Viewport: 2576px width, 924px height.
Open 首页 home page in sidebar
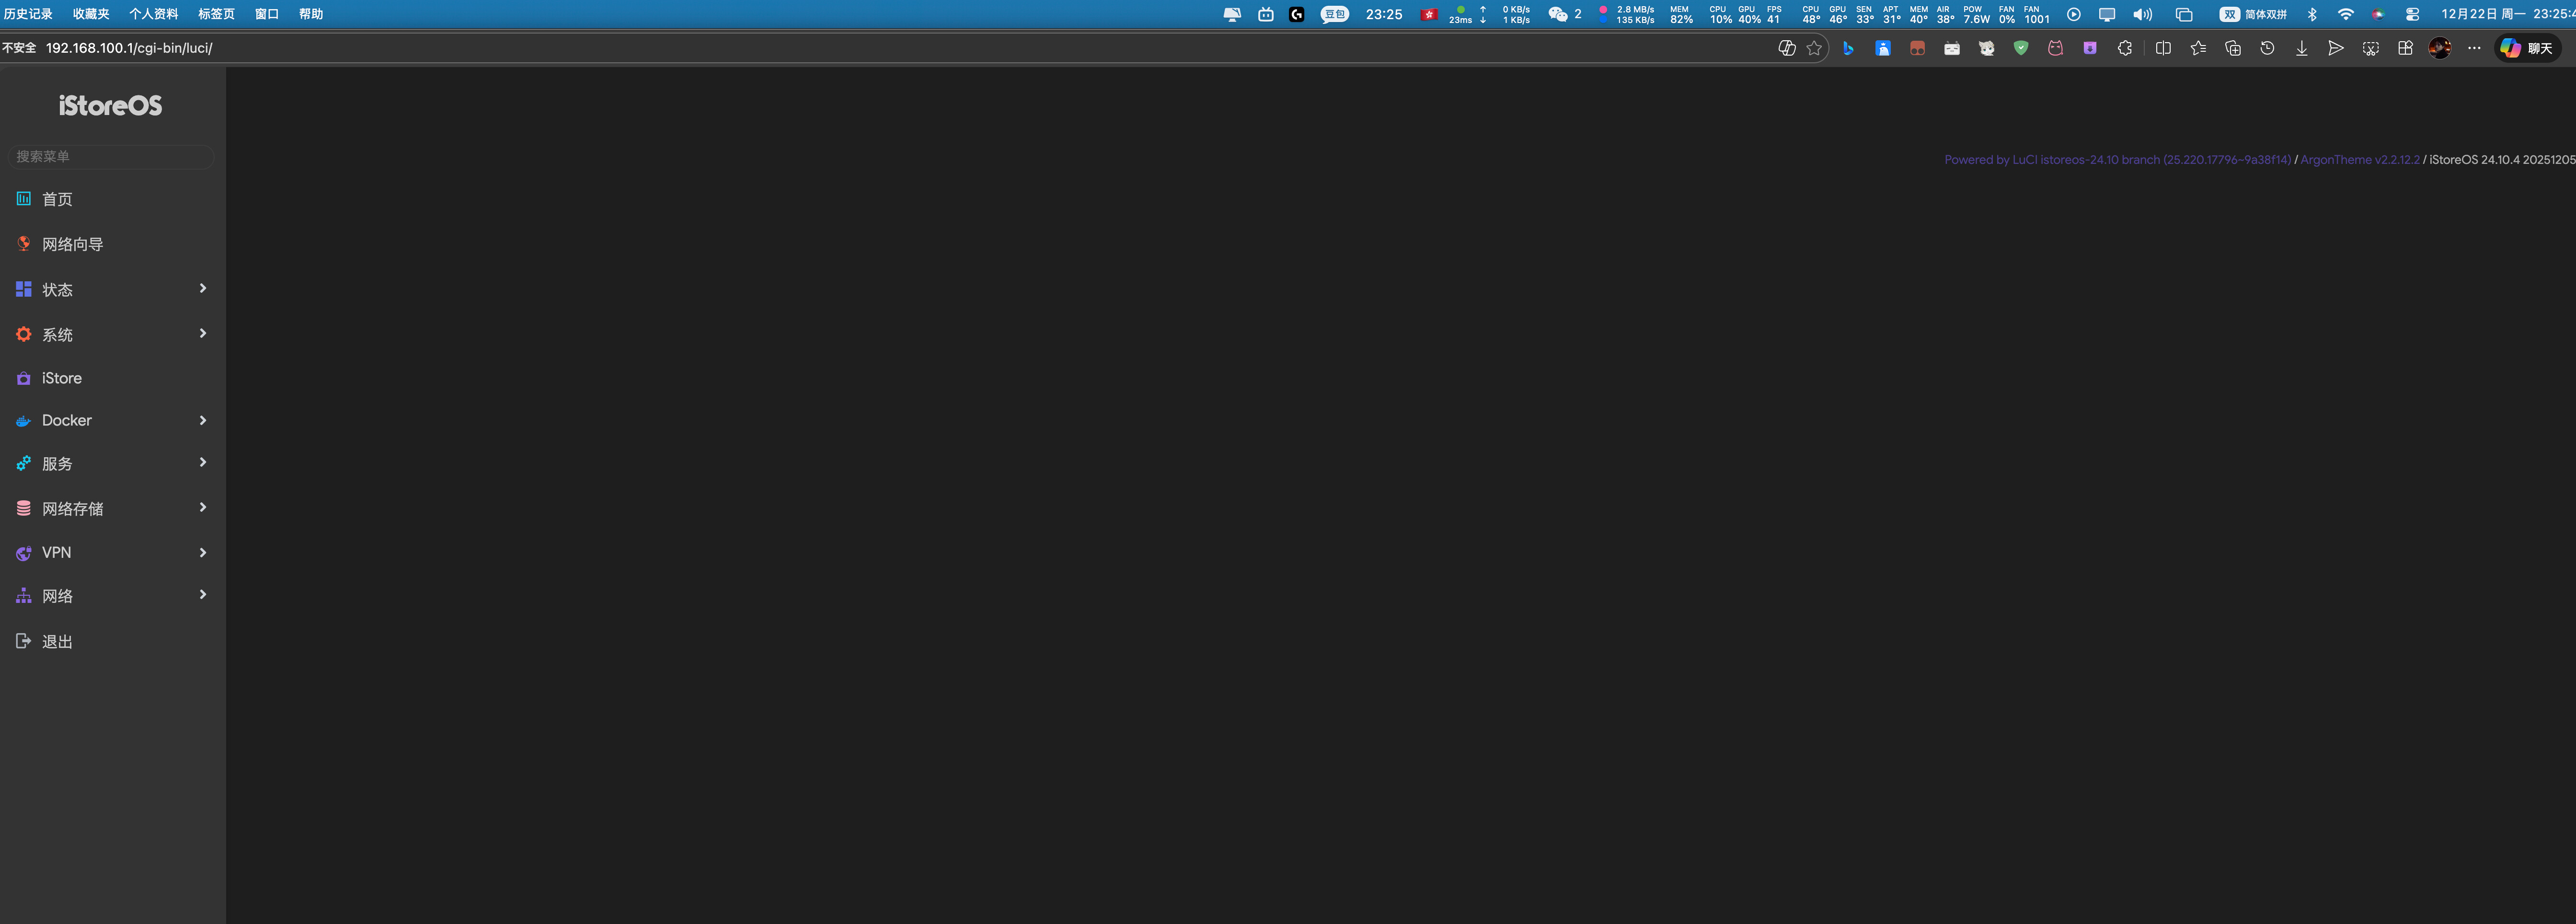click(x=57, y=199)
